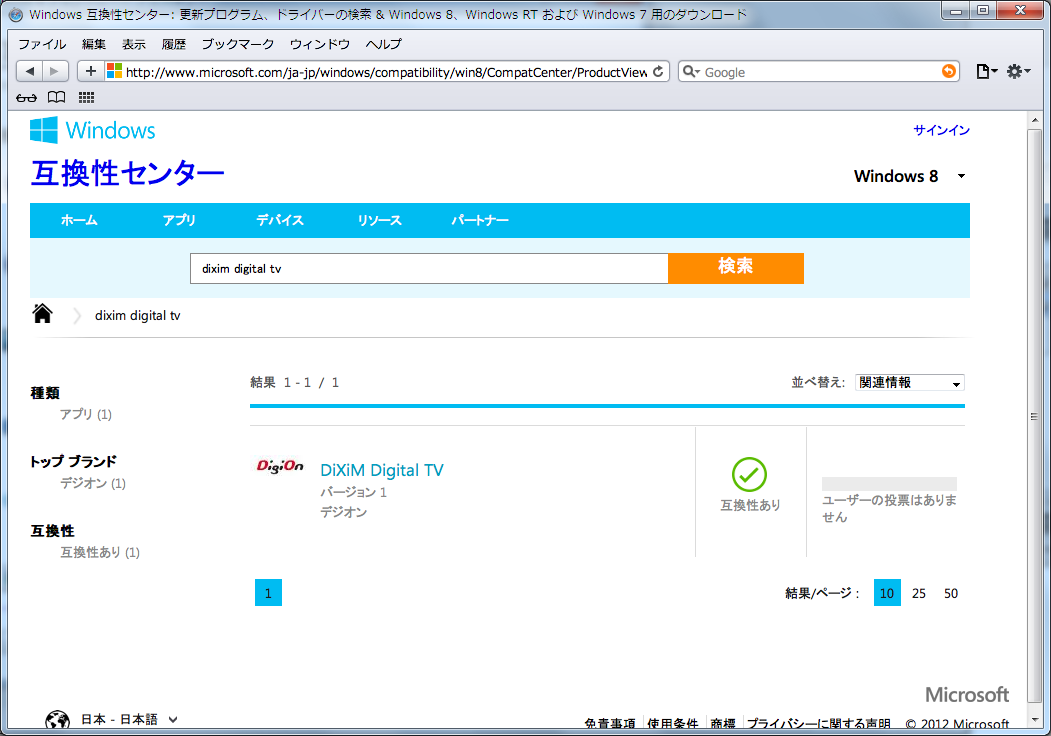Switch to the アプリ tab
The image size is (1051, 736).
(x=179, y=221)
